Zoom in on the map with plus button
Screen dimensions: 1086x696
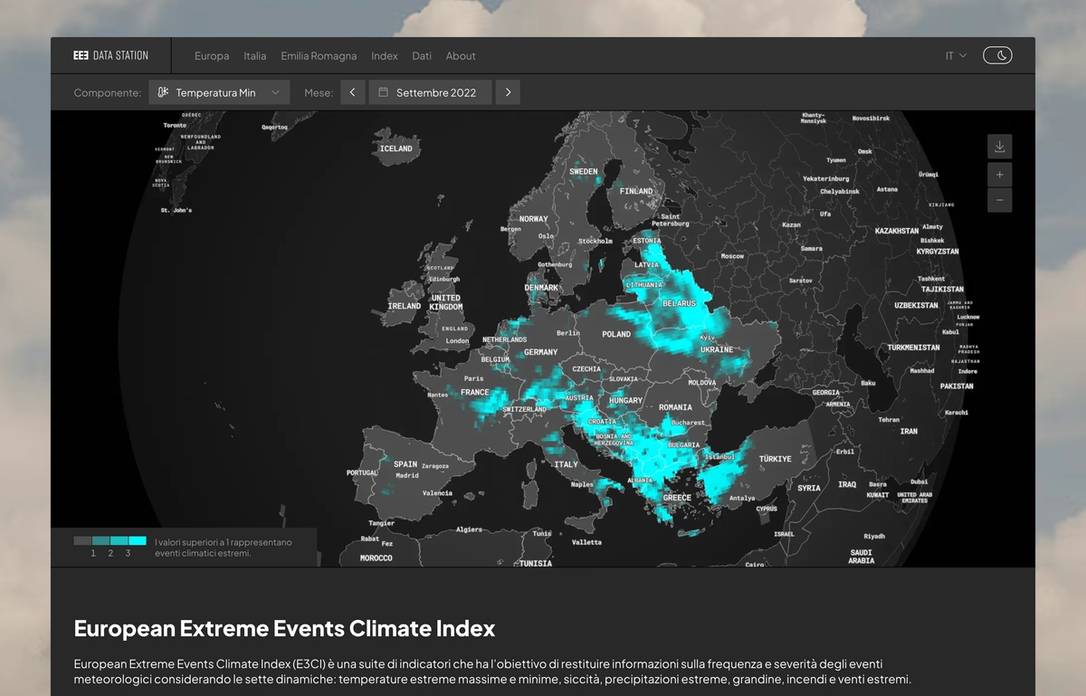999,174
